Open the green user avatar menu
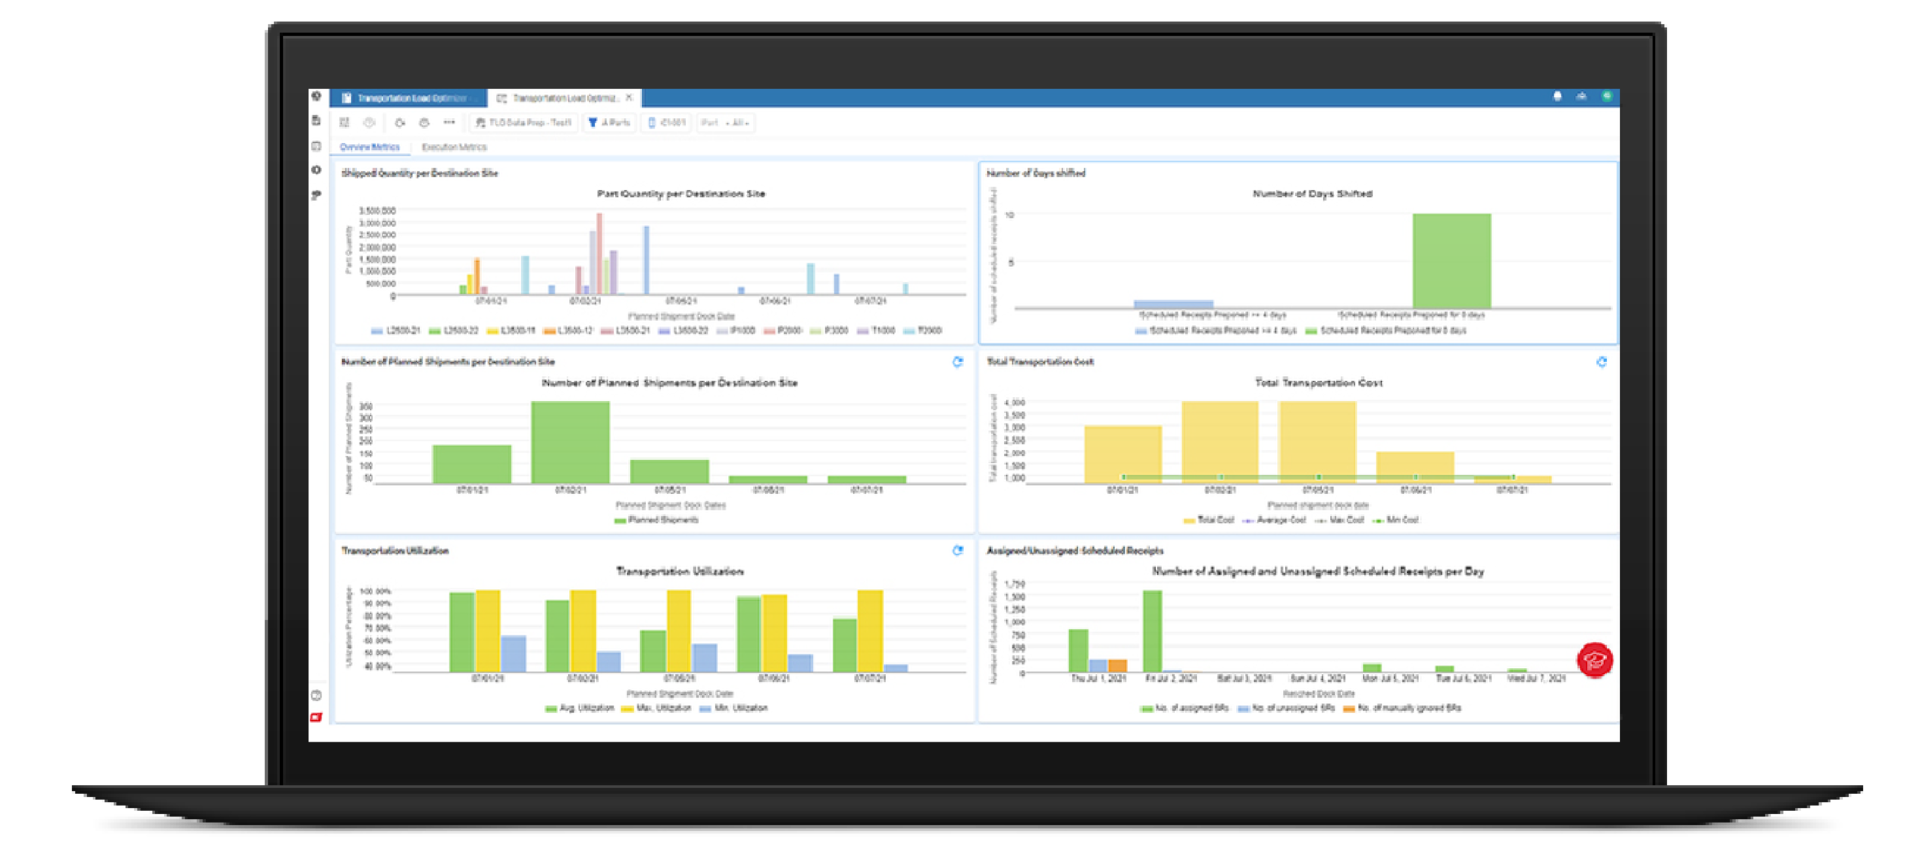 click(x=1607, y=97)
